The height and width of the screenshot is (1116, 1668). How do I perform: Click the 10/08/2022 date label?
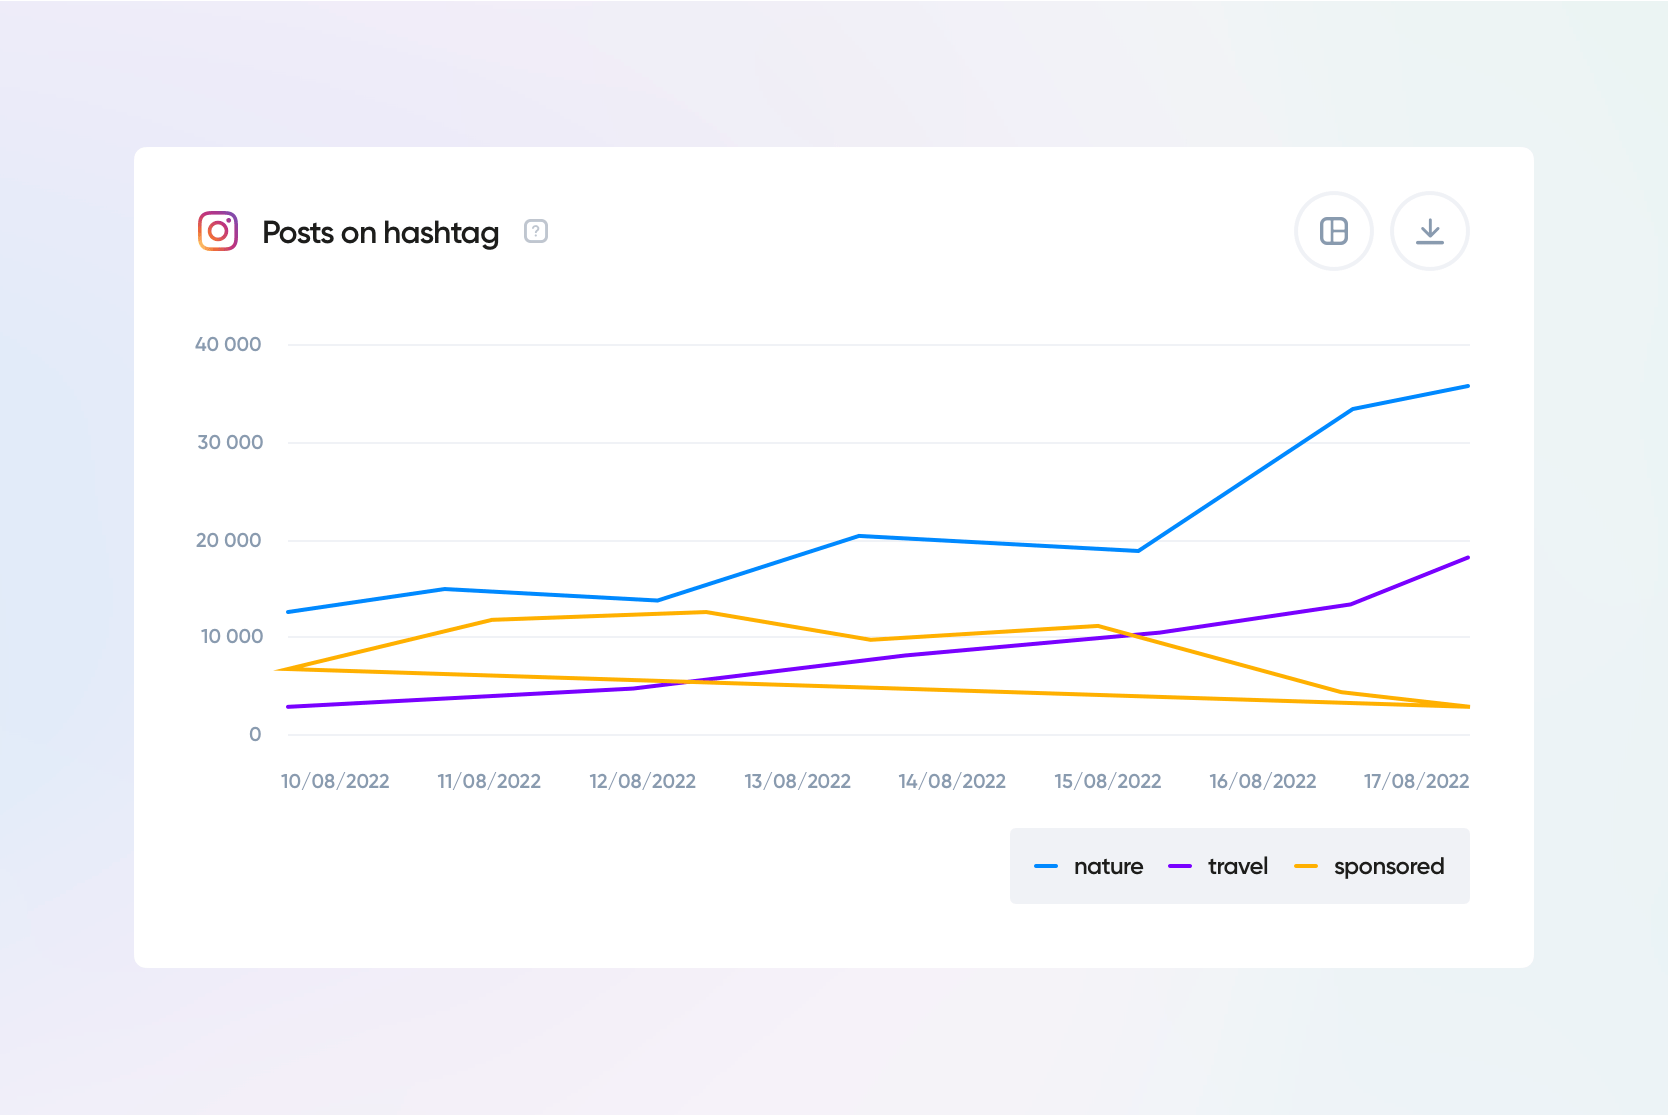pyautogui.click(x=335, y=781)
